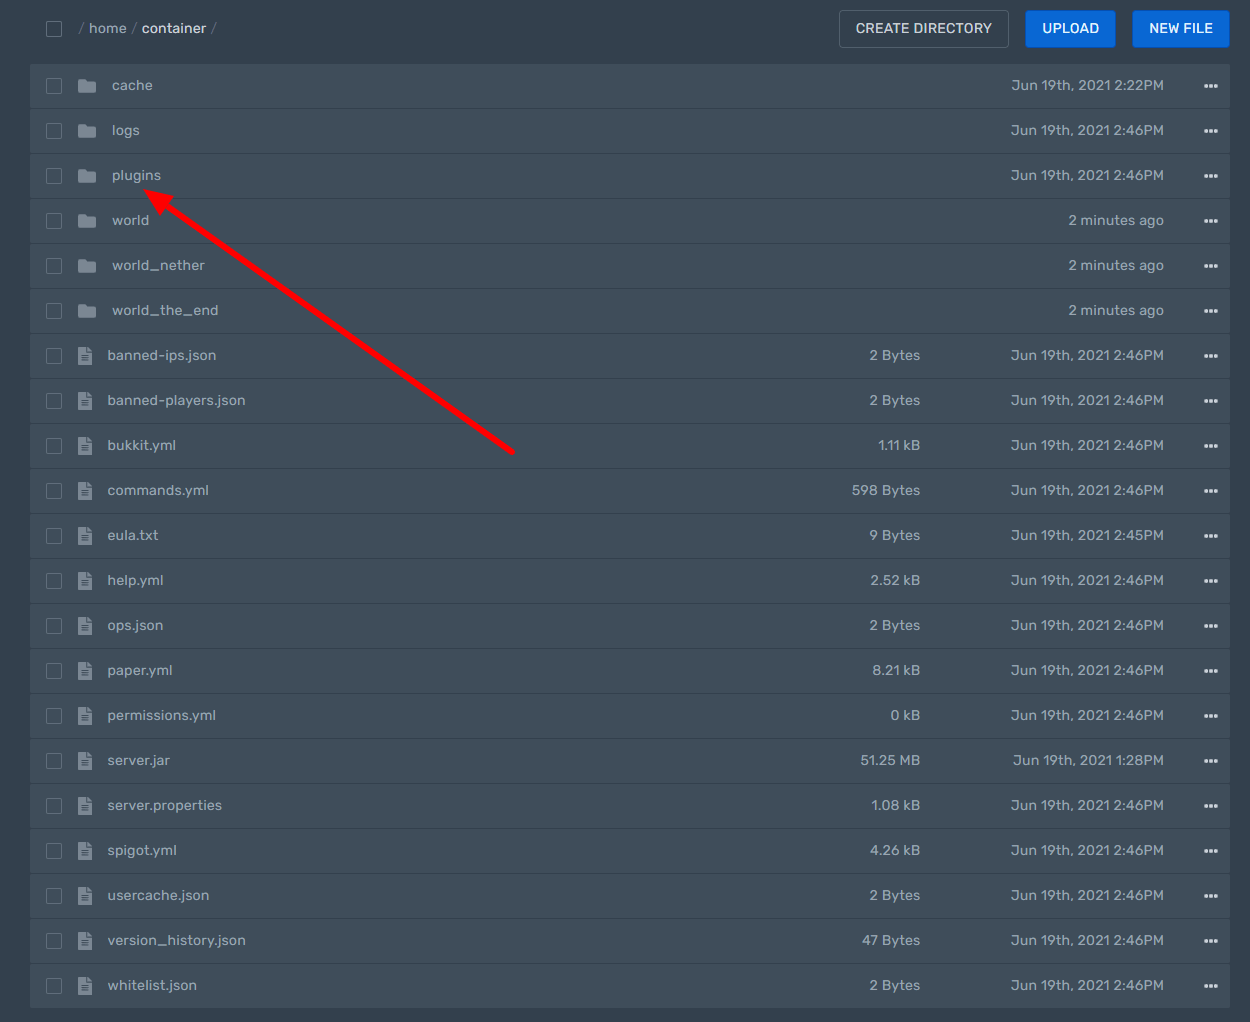Viewport: 1250px width, 1022px height.
Task: Click the file icon beside eula.txt
Action: pos(85,536)
